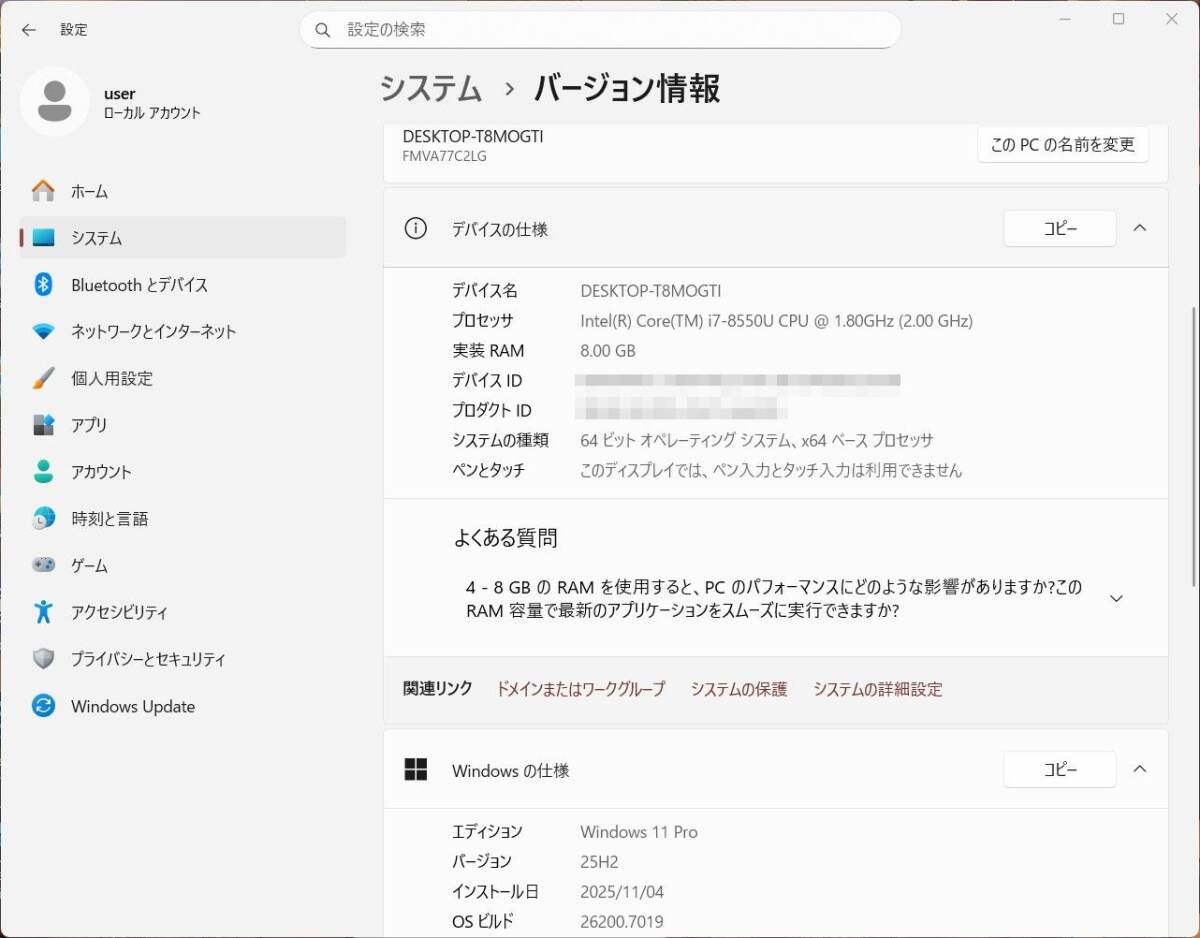Click the personalization paintbrush icon
The image size is (1200, 938).
43,378
